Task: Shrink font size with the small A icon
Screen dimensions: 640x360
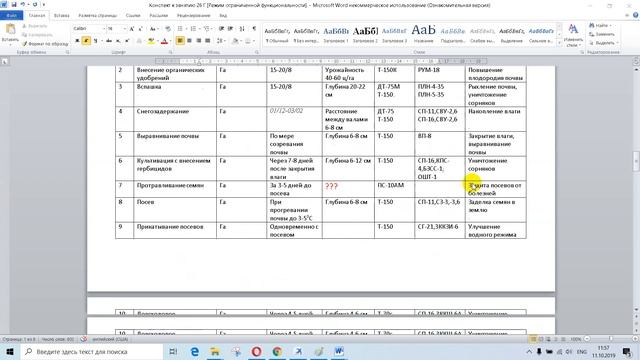Action: (x=140, y=29)
